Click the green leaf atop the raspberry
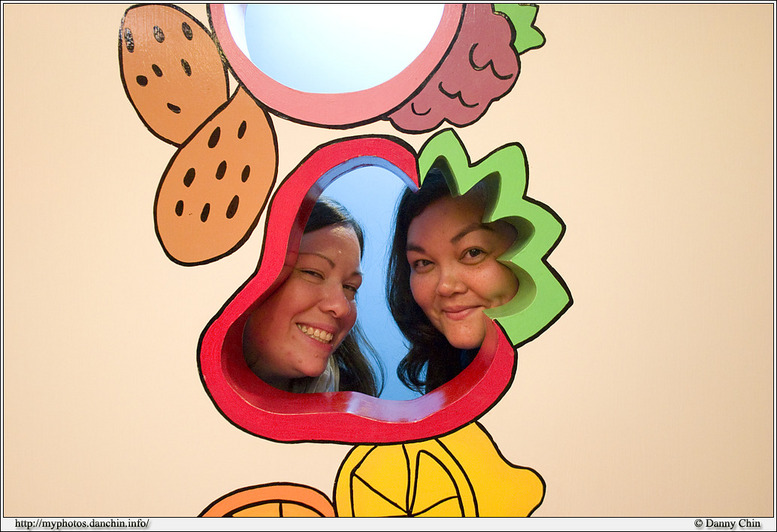Screen dimensions: 777x532 click(x=522, y=25)
